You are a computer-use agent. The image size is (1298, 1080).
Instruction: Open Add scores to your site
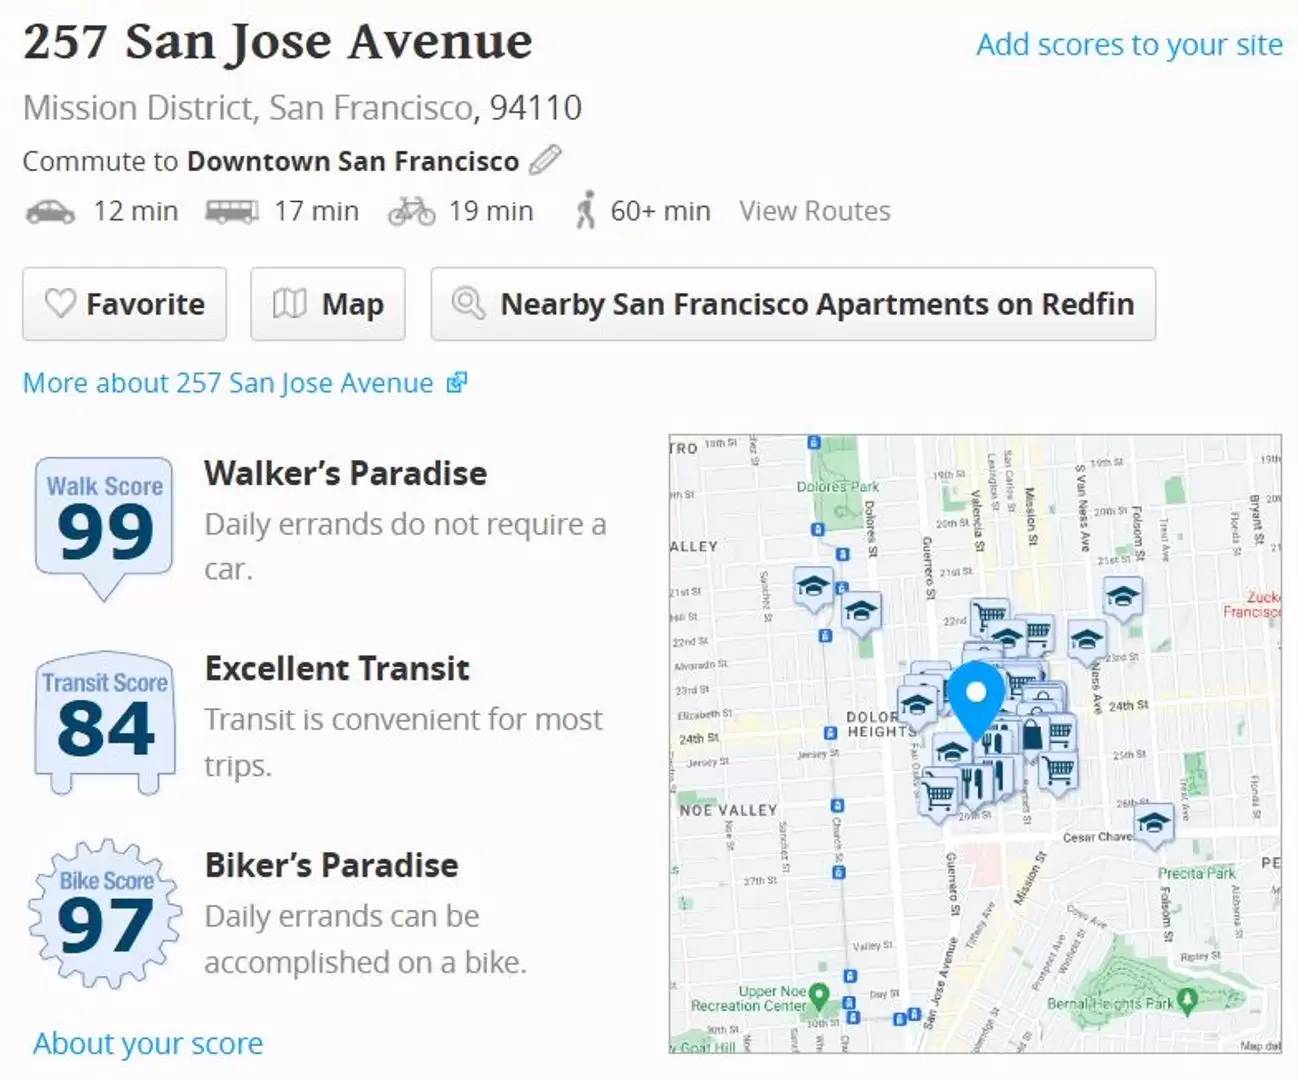(x=1129, y=44)
